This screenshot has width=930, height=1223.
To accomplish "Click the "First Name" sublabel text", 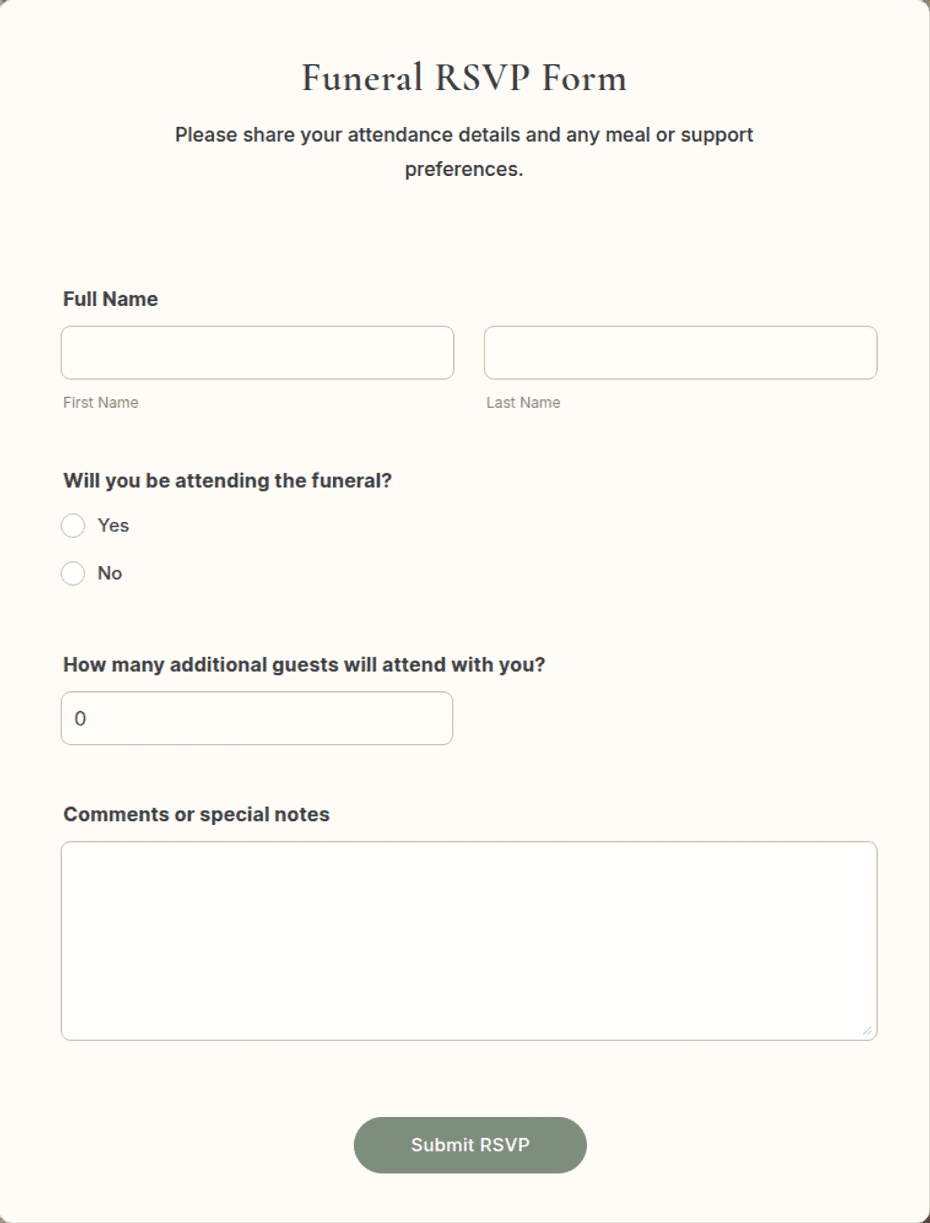I will tap(101, 402).
